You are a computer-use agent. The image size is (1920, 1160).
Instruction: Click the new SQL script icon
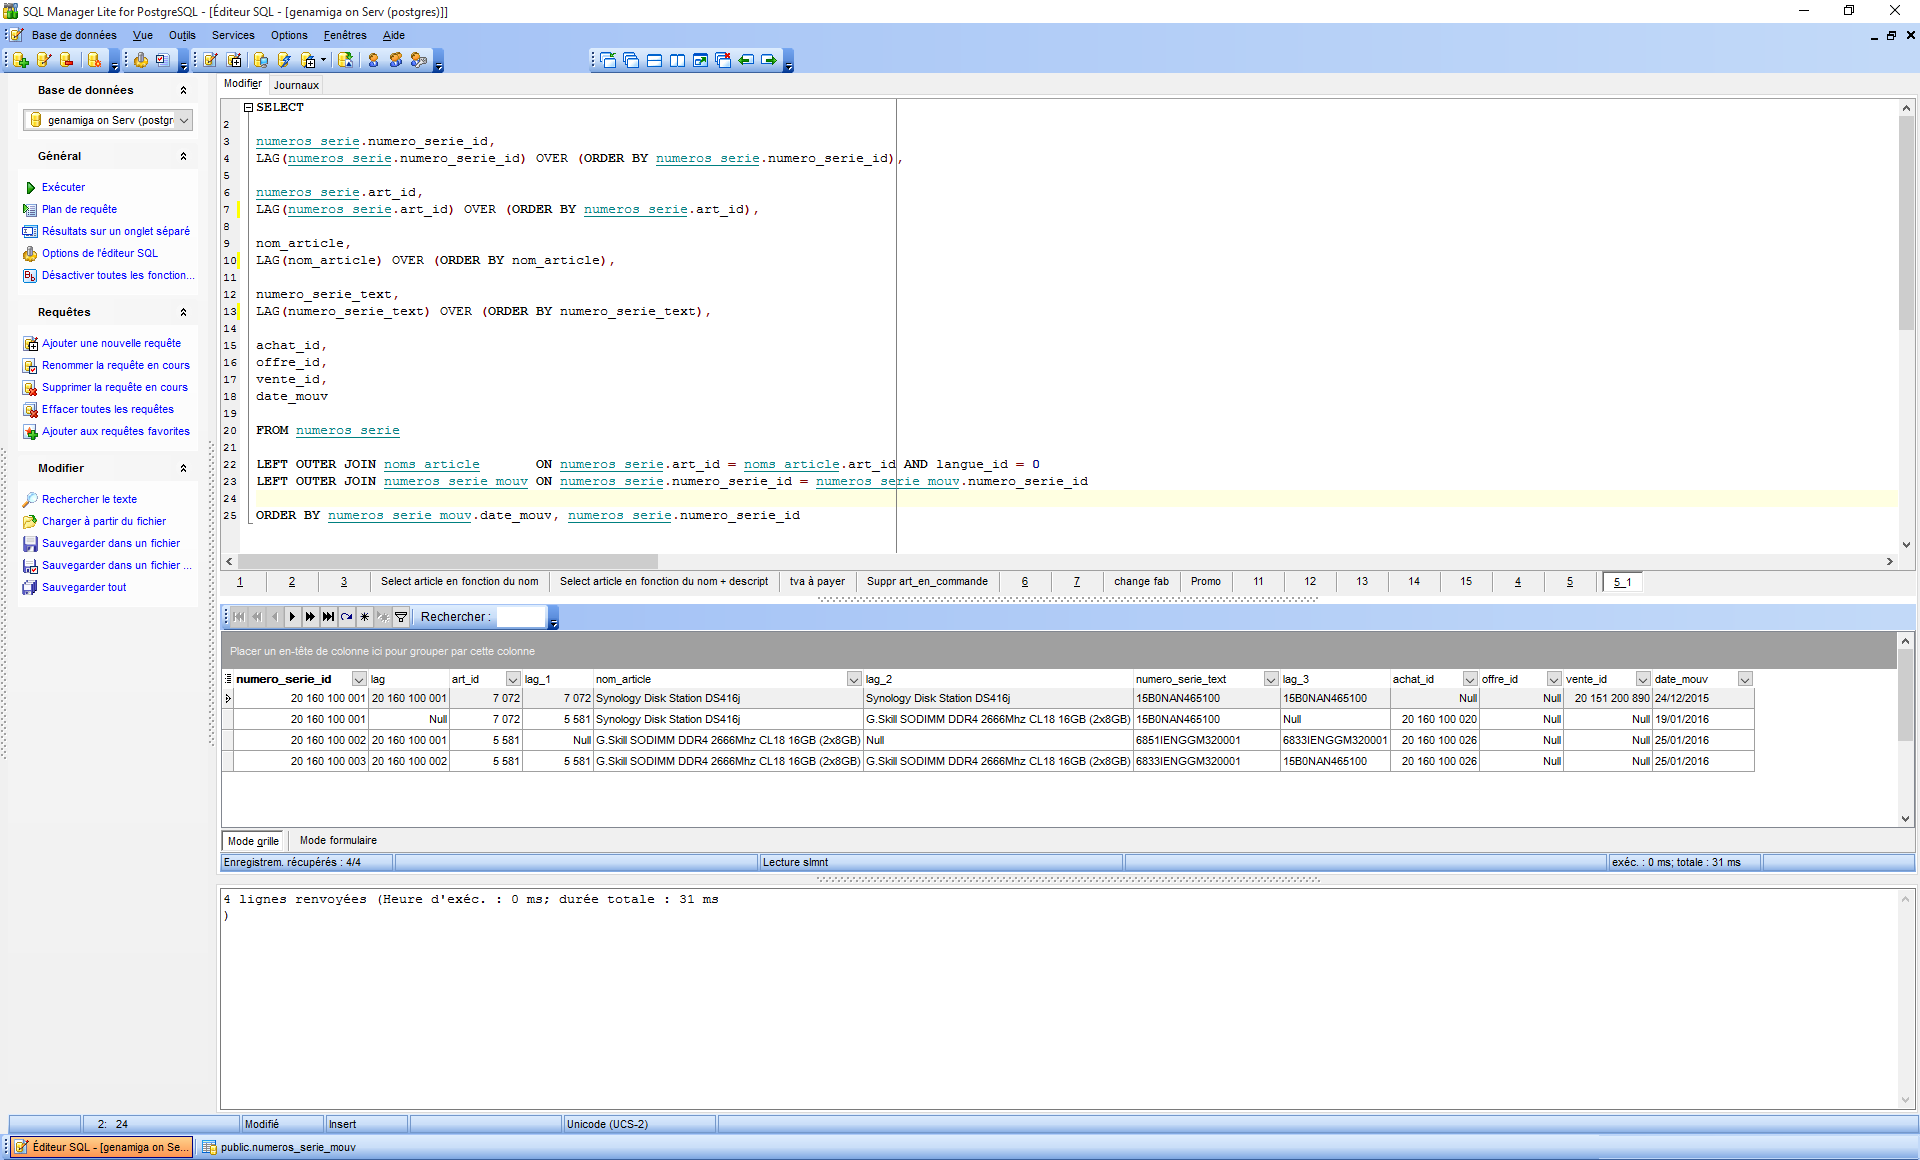234,60
